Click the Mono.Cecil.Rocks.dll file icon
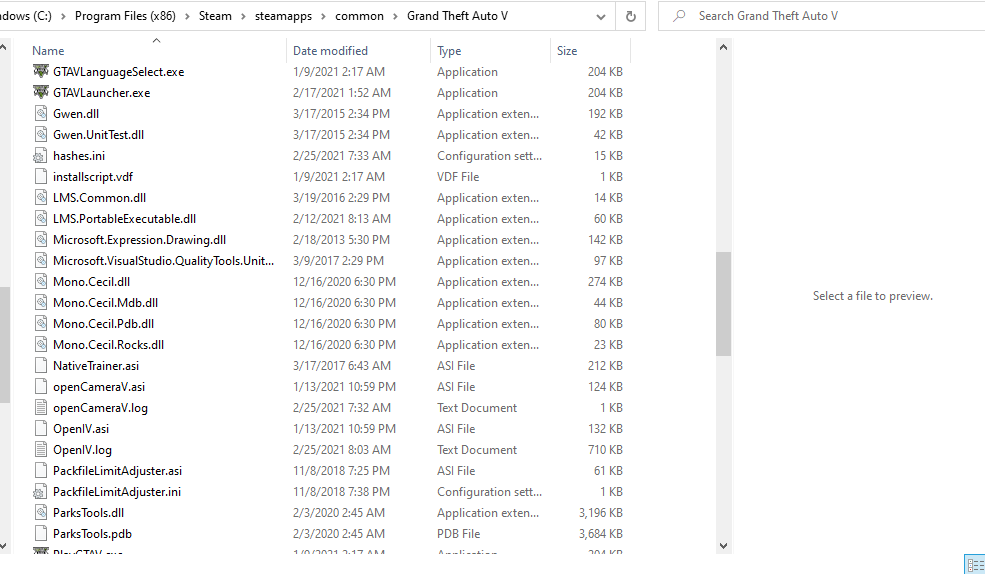 41,345
